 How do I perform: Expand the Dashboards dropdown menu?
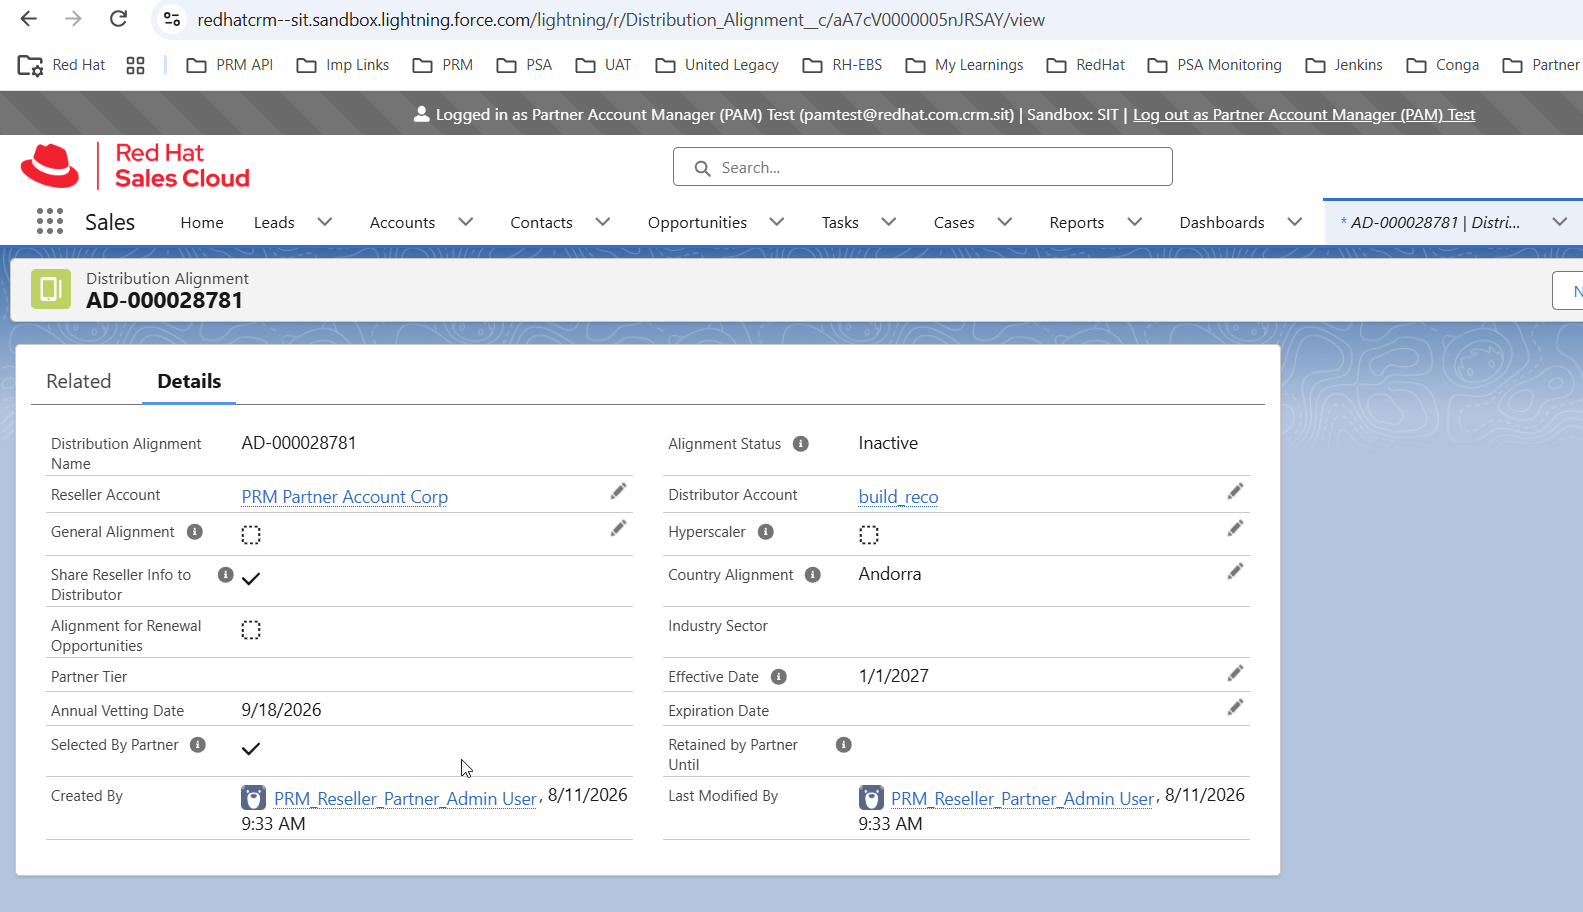coord(1295,222)
